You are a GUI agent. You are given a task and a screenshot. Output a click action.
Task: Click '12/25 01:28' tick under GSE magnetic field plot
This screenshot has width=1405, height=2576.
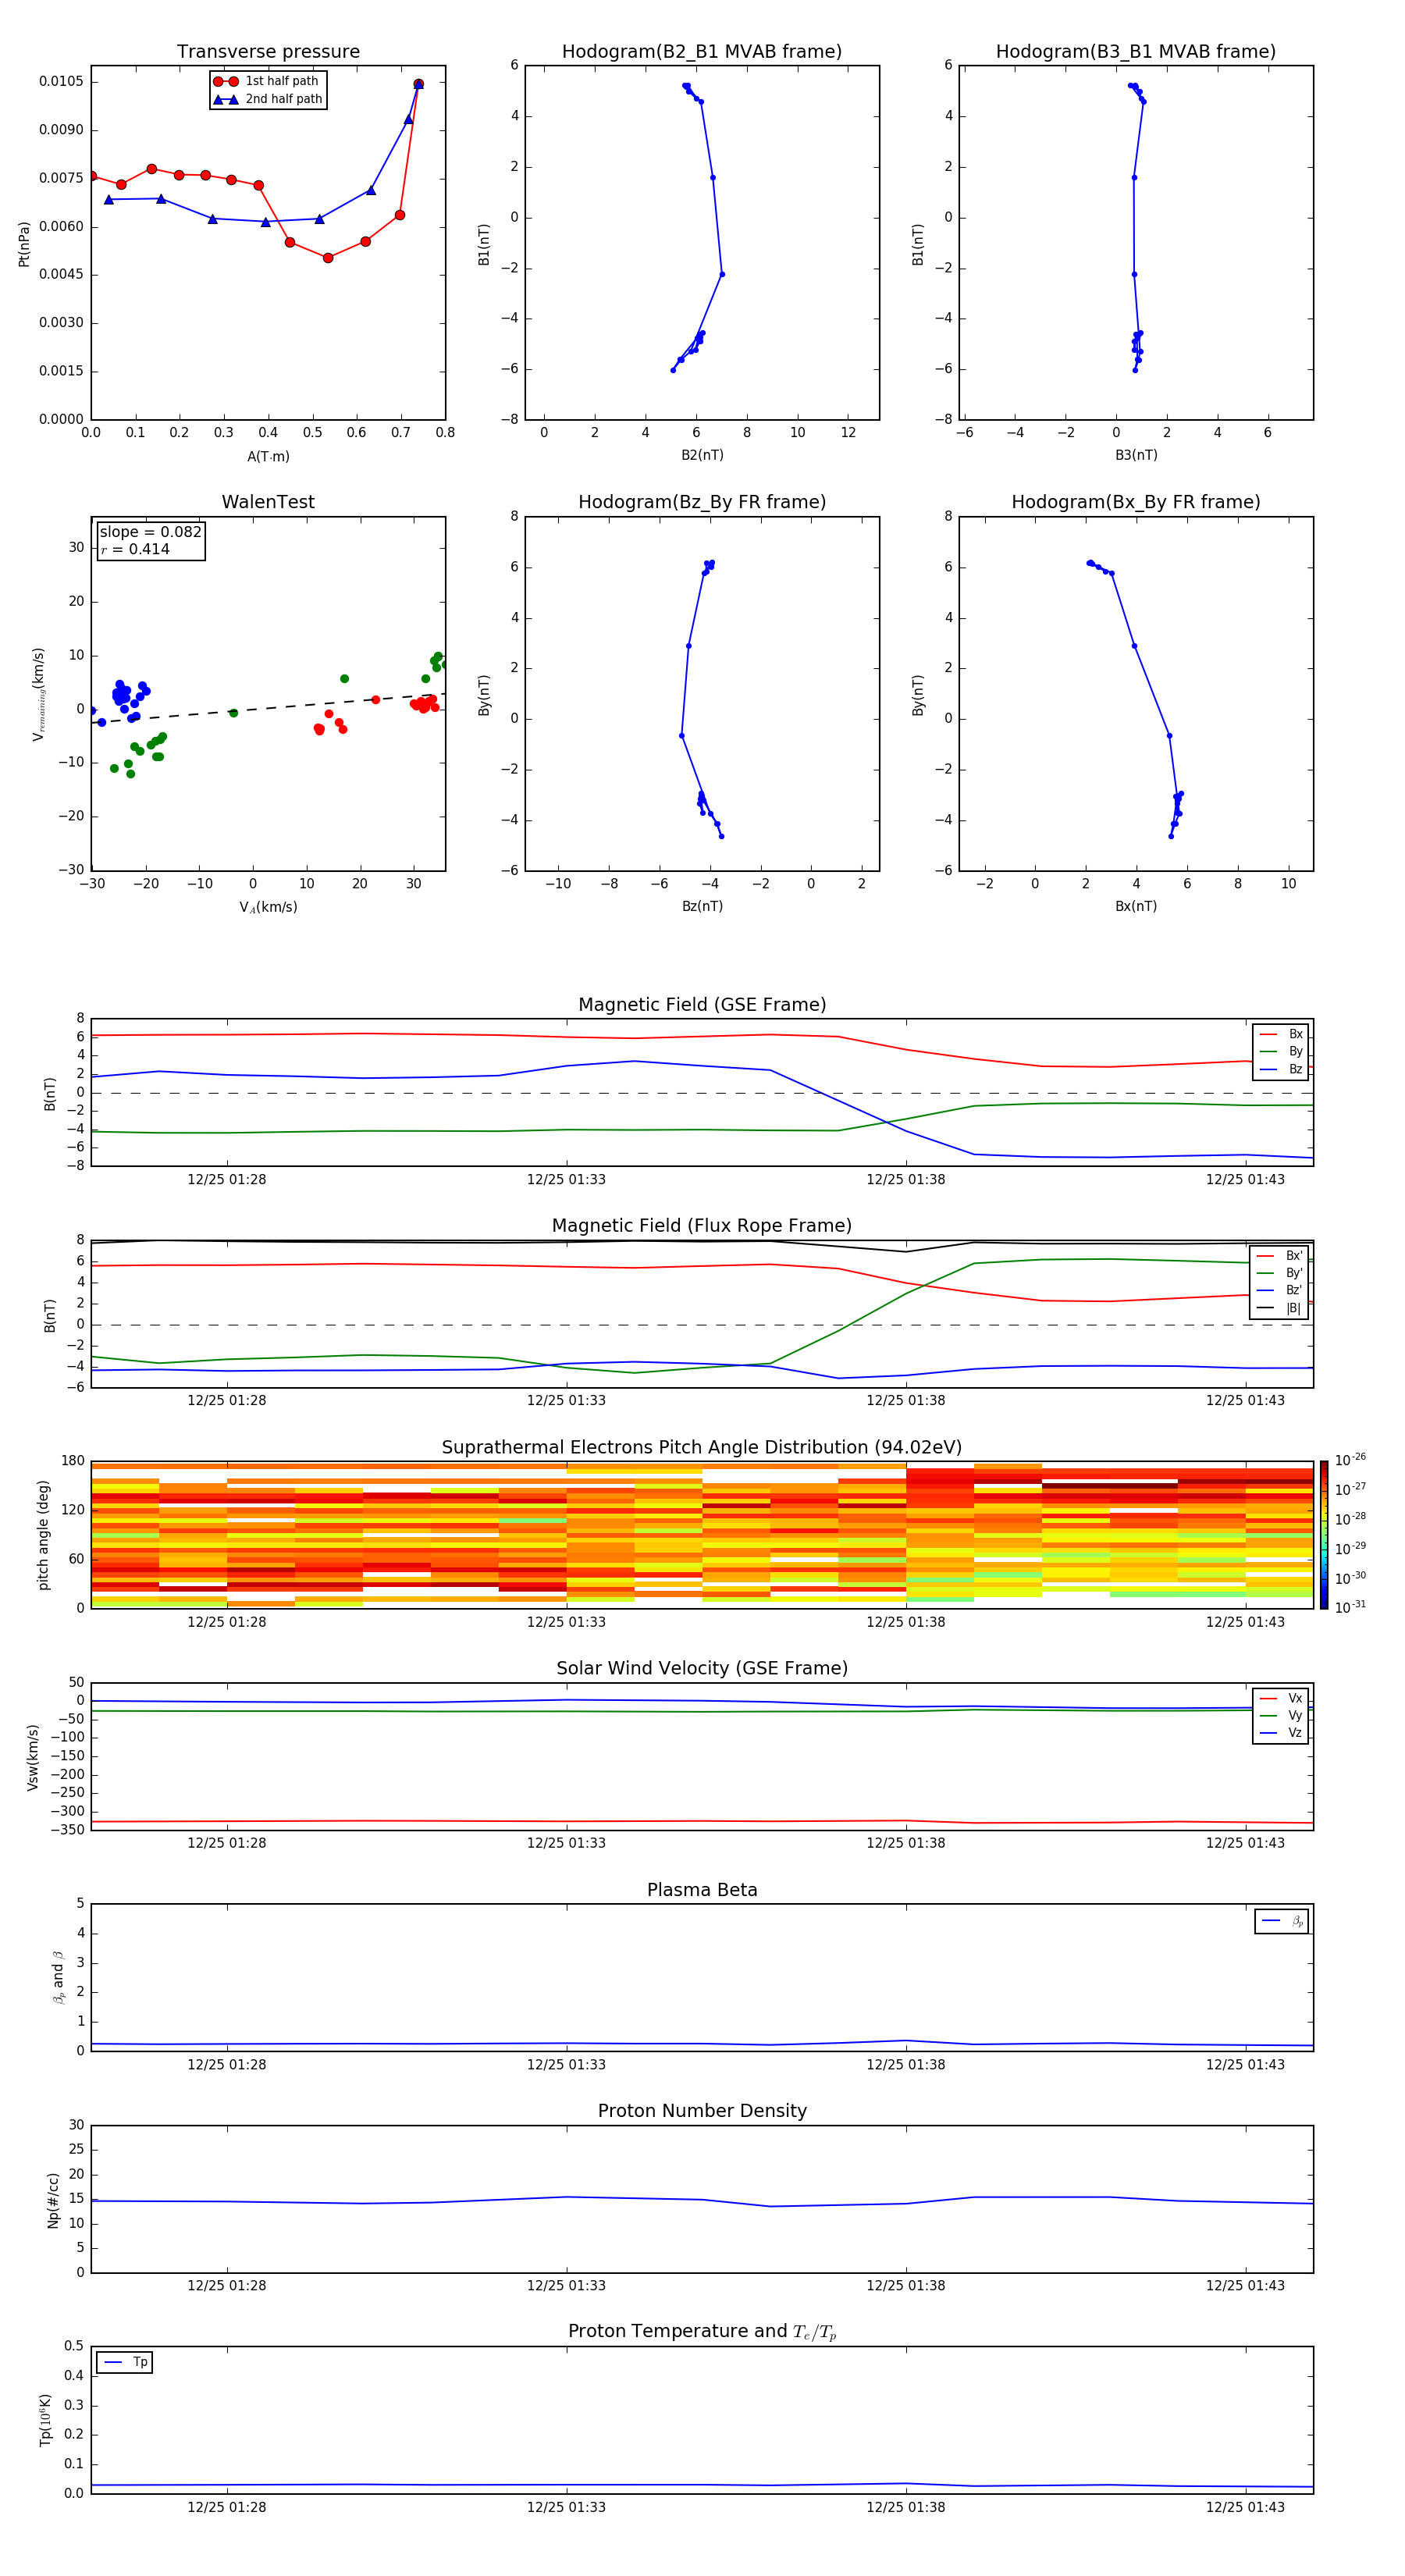tap(227, 1180)
